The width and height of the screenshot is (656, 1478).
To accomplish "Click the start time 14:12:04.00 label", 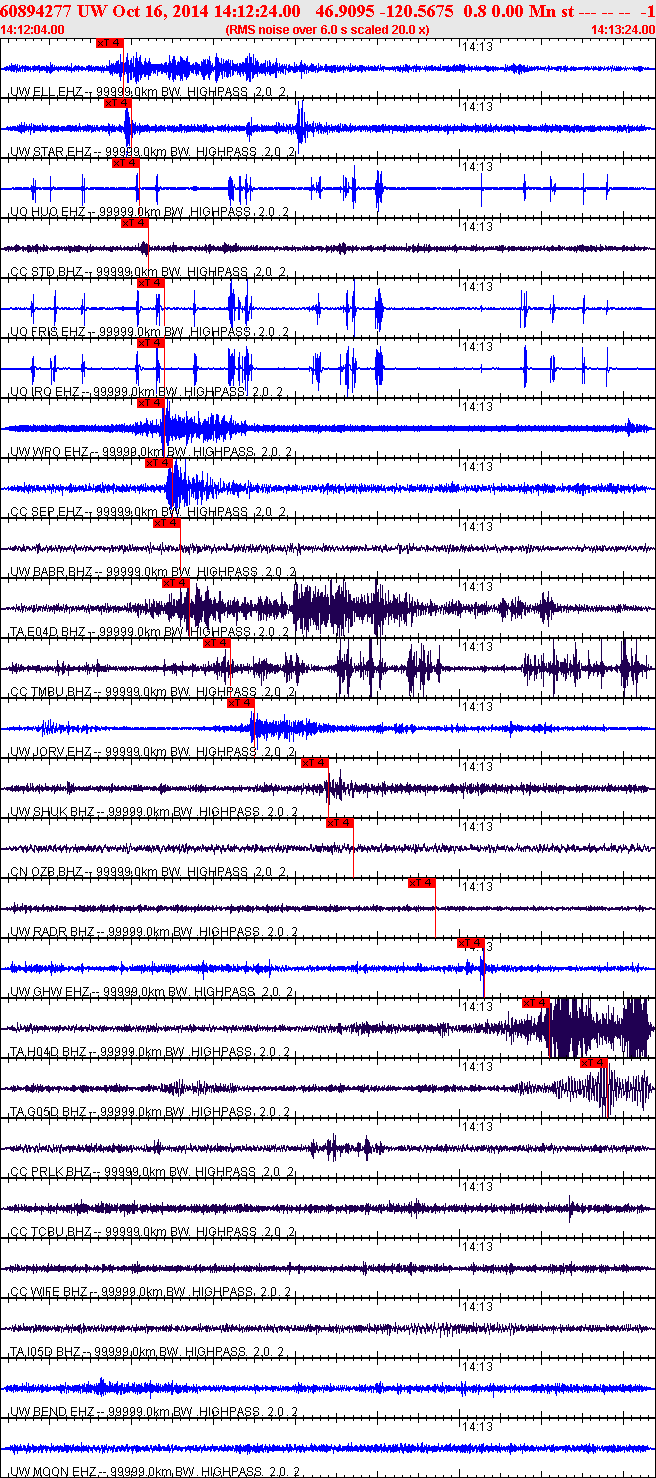I will (33, 29).
